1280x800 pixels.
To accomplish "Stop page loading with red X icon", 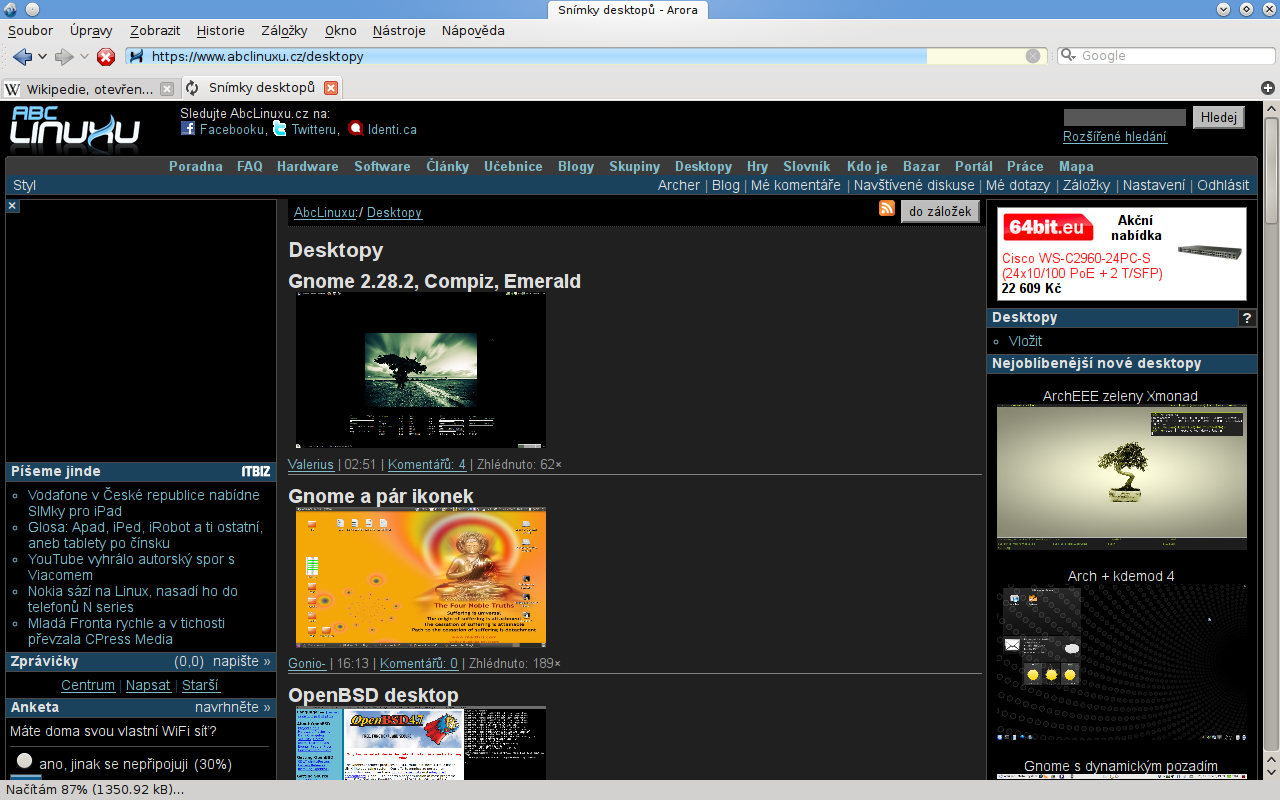I will coord(106,57).
